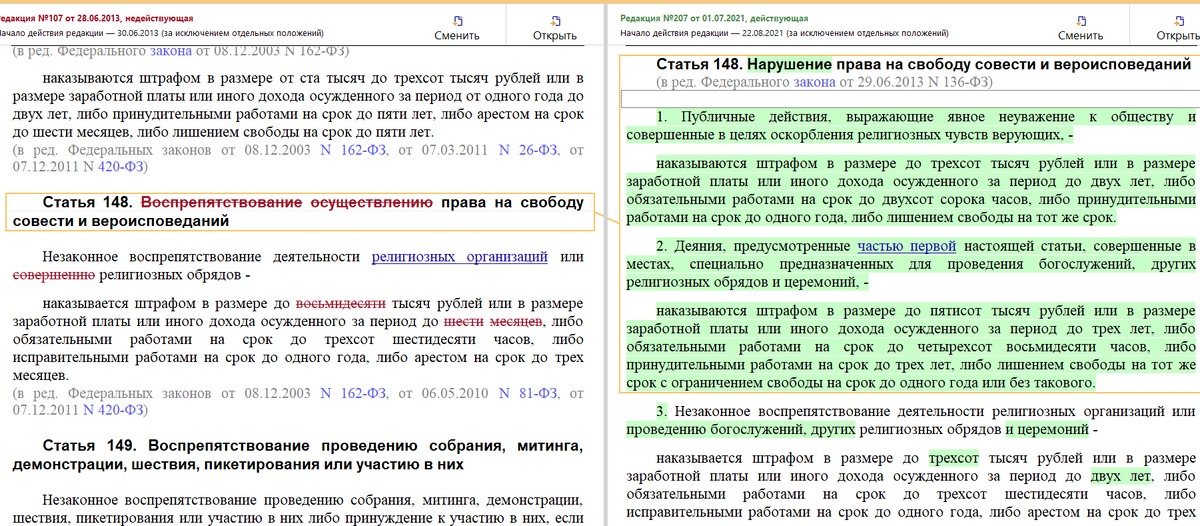Click struck-through word 'восьмидесяти' in left pane
Screen dimensions: 1200x526
[341, 303]
